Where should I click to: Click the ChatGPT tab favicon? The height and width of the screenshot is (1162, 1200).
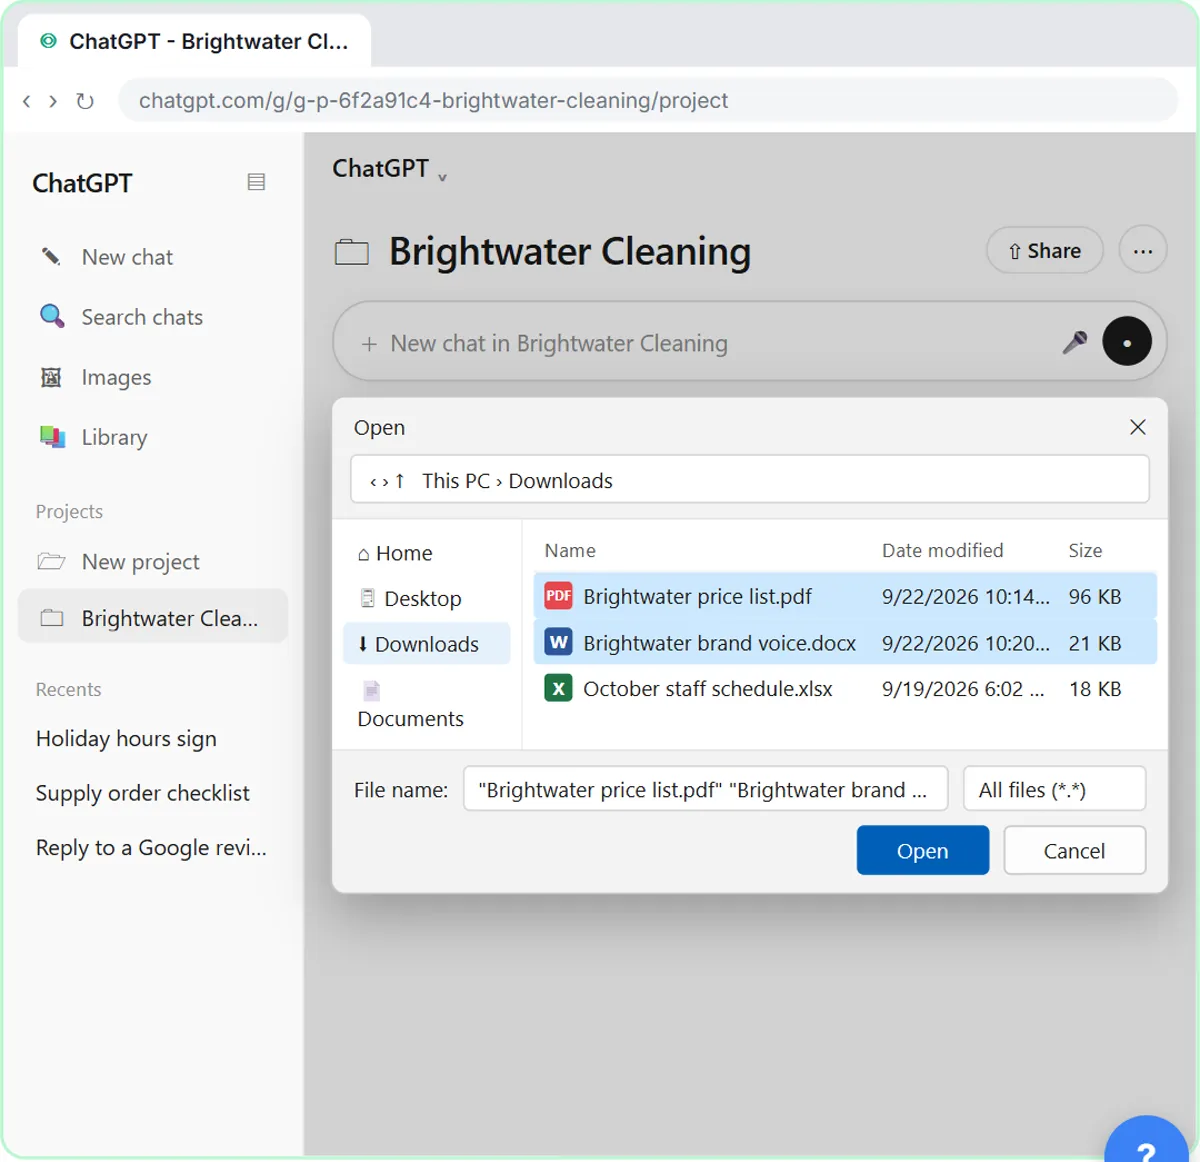click(48, 41)
